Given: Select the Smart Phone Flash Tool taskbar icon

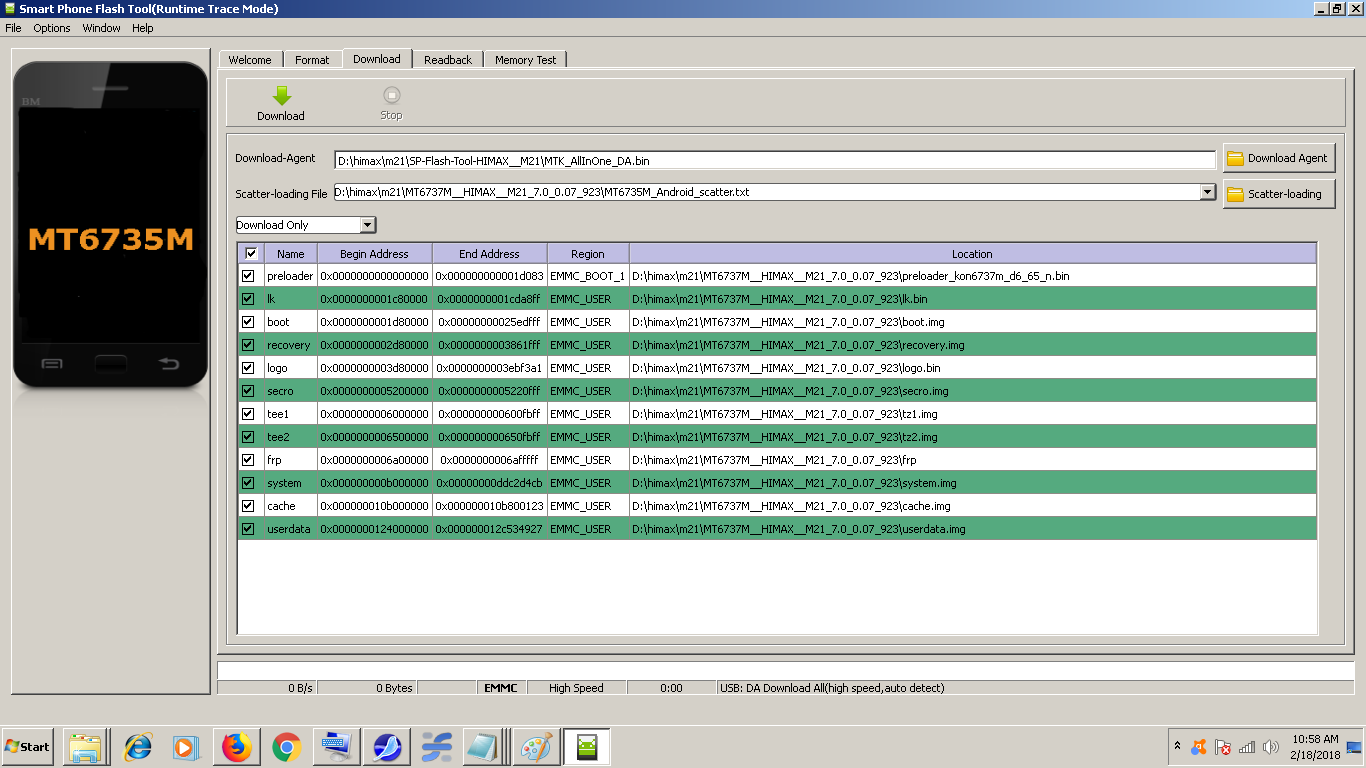Looking at the screenshot, I should click(x=587, y=747).
